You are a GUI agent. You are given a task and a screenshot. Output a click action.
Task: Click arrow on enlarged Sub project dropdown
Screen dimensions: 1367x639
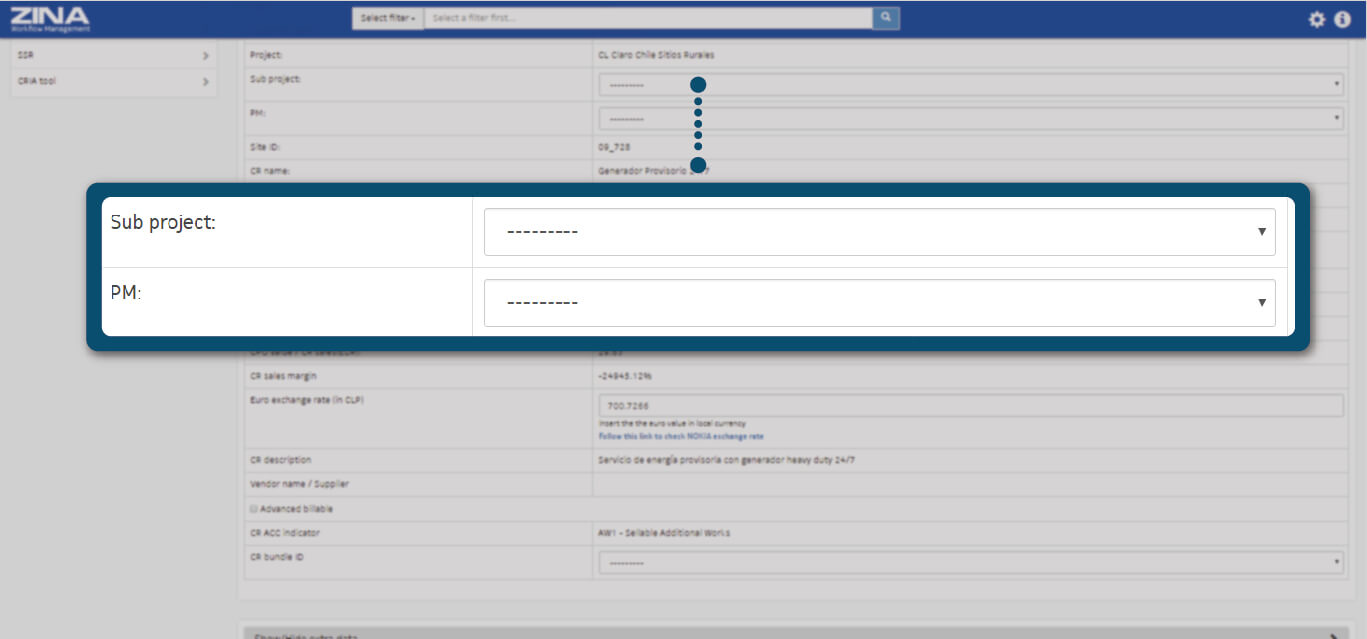click(x=1261, y=232)
